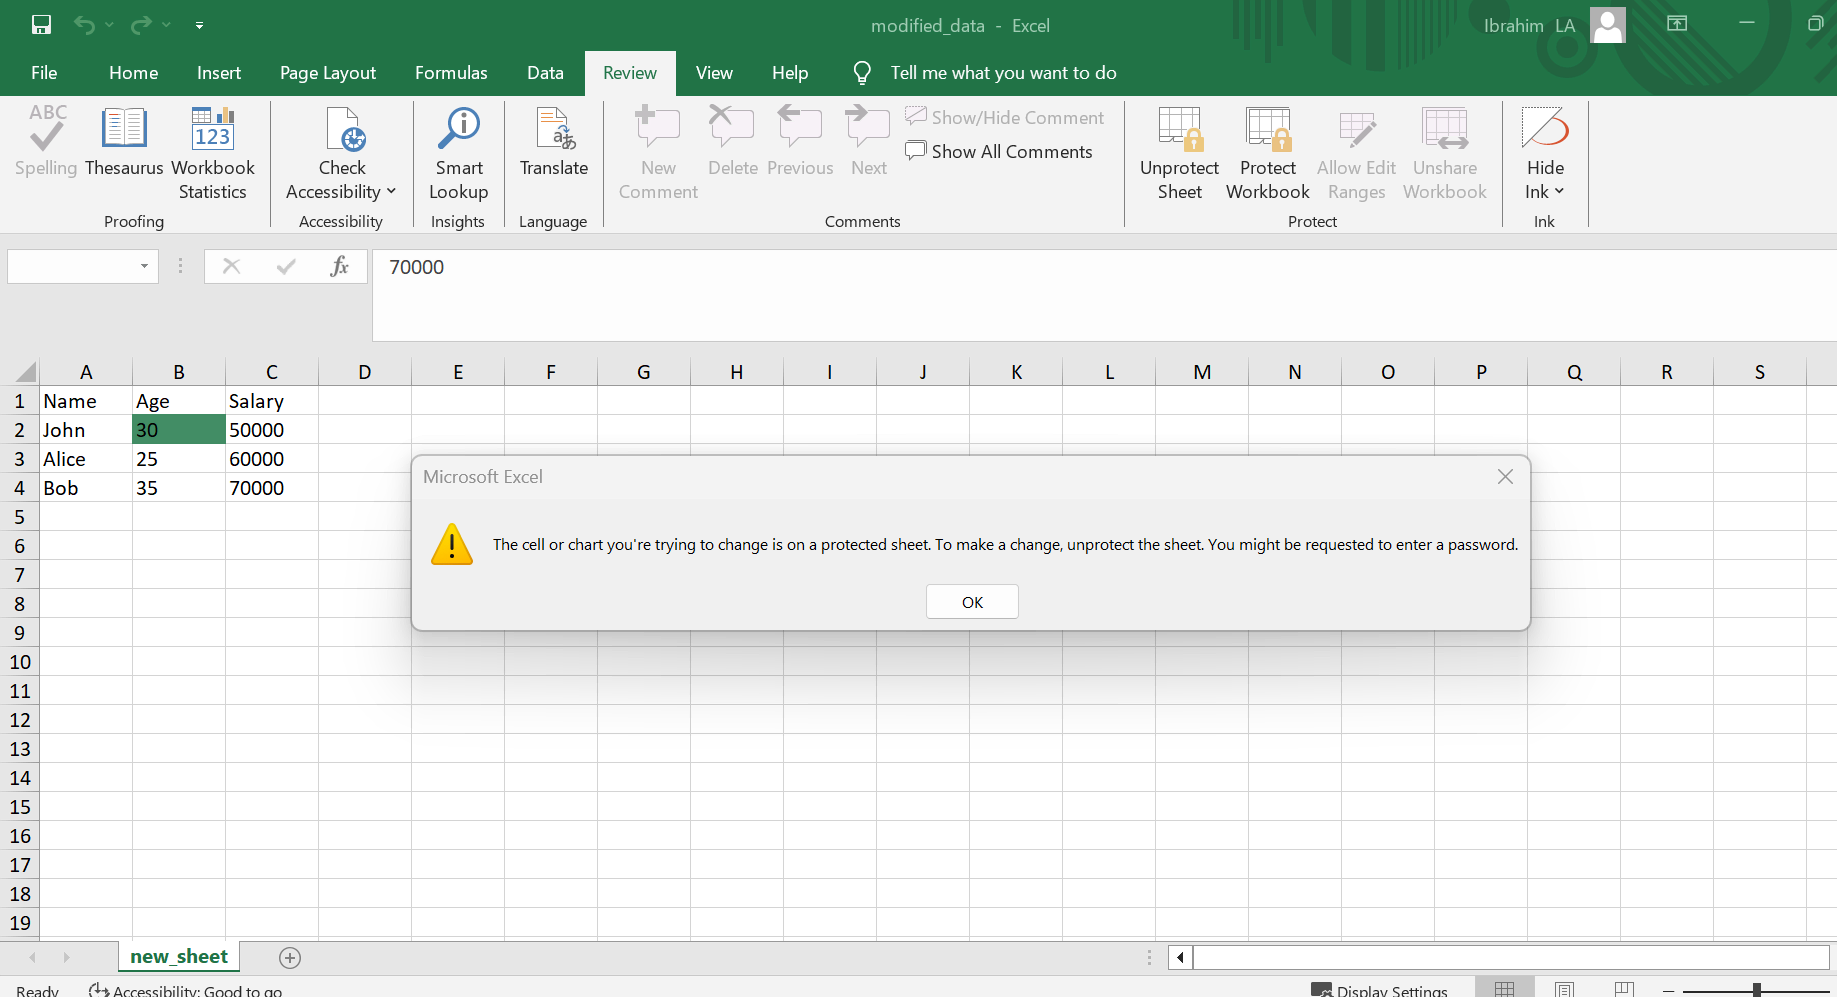Click the Save icon in title bar
Screen dimensions: 1837x997
[41, 25]
